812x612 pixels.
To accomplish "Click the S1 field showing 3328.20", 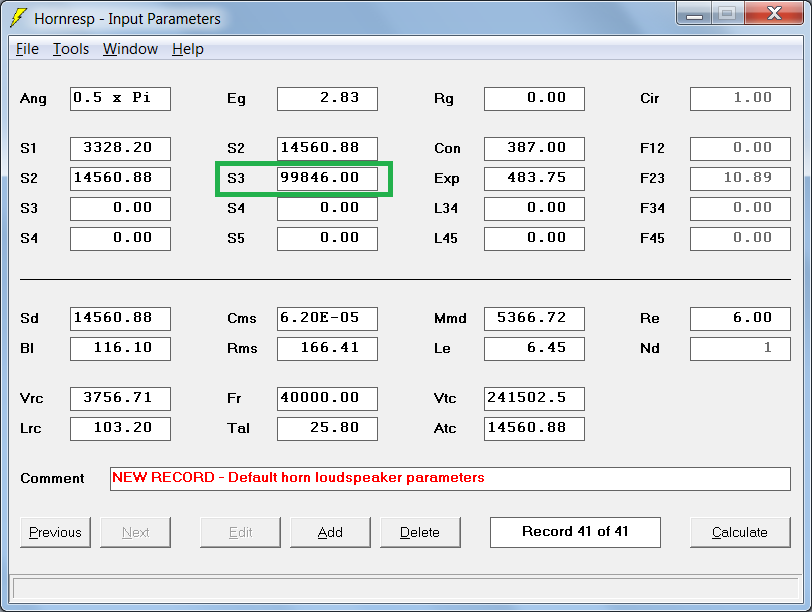I will coord(120,149).
